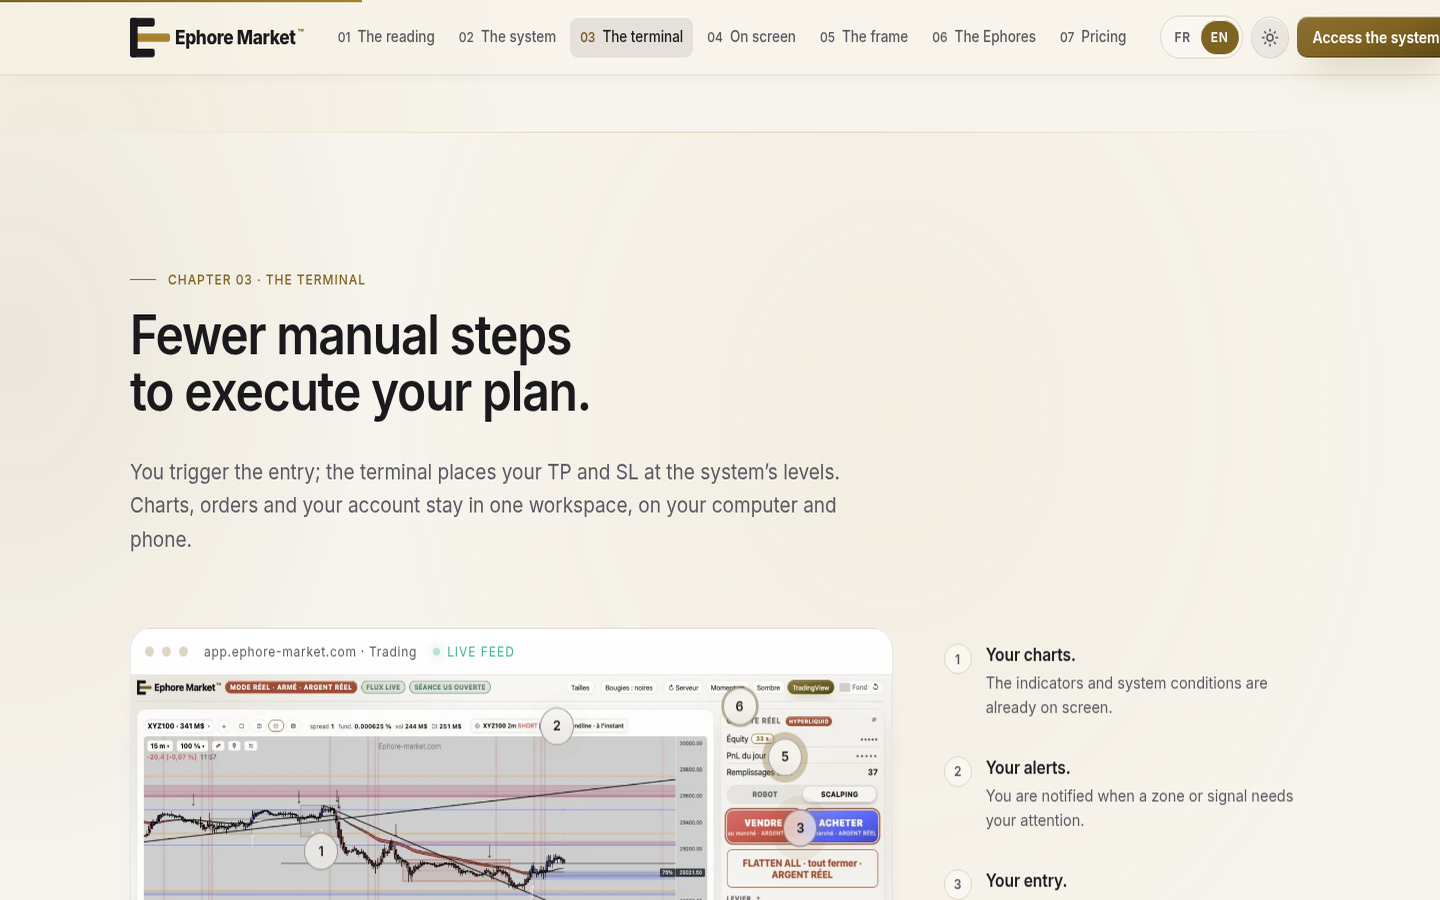Select the SCALPING tab in terminal preview

[x=839, y=794]
